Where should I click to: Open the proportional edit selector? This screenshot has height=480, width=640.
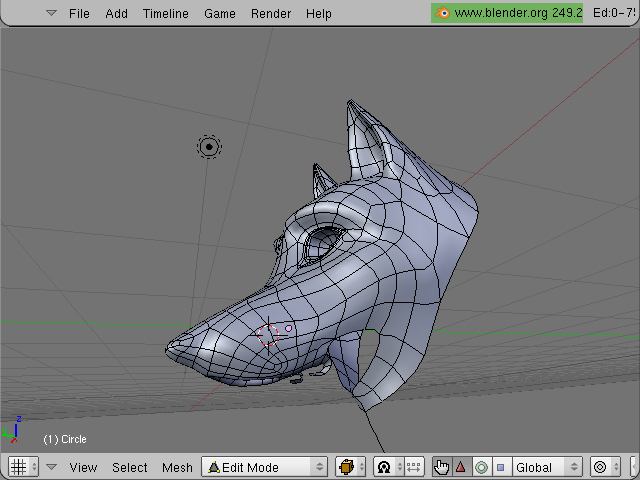click(x=605, y=467)
